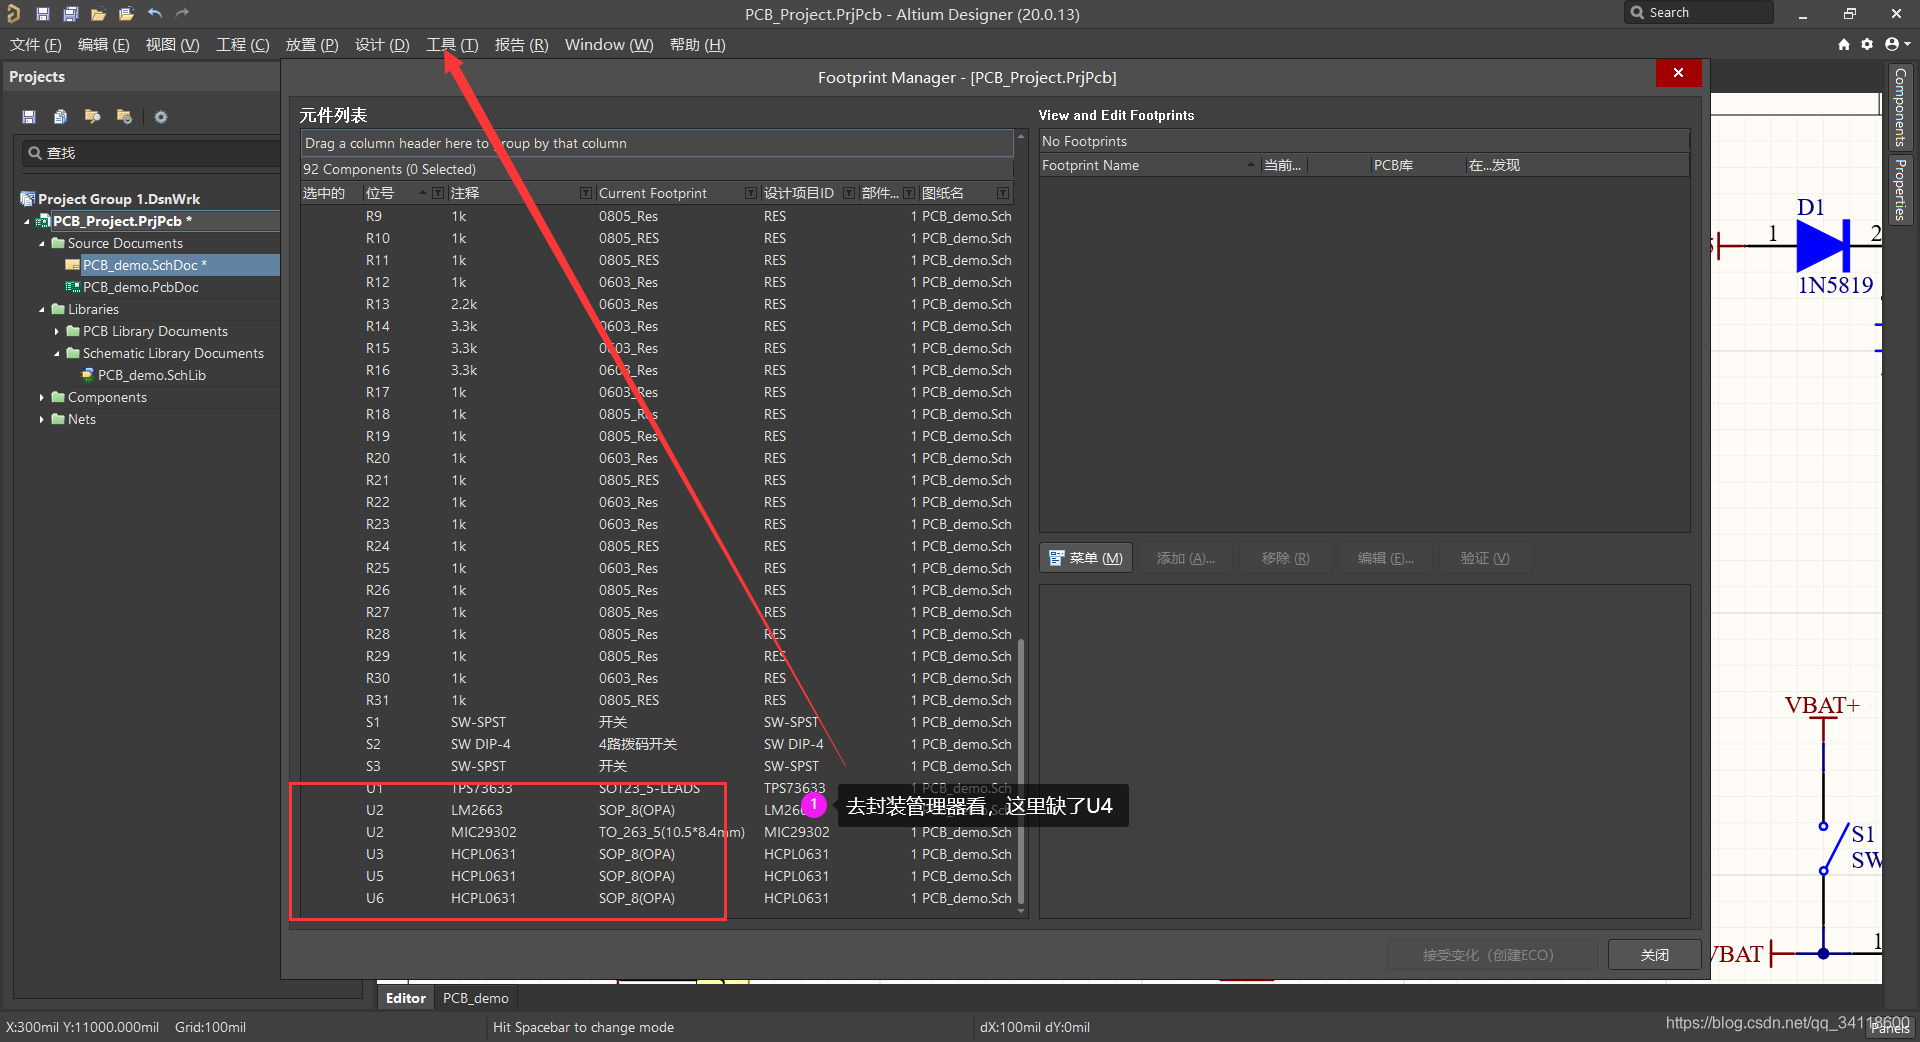The width and height of the screenshot is (1920, 1042).
Task: Expand the Components tree node
Action: coord(42,397)
